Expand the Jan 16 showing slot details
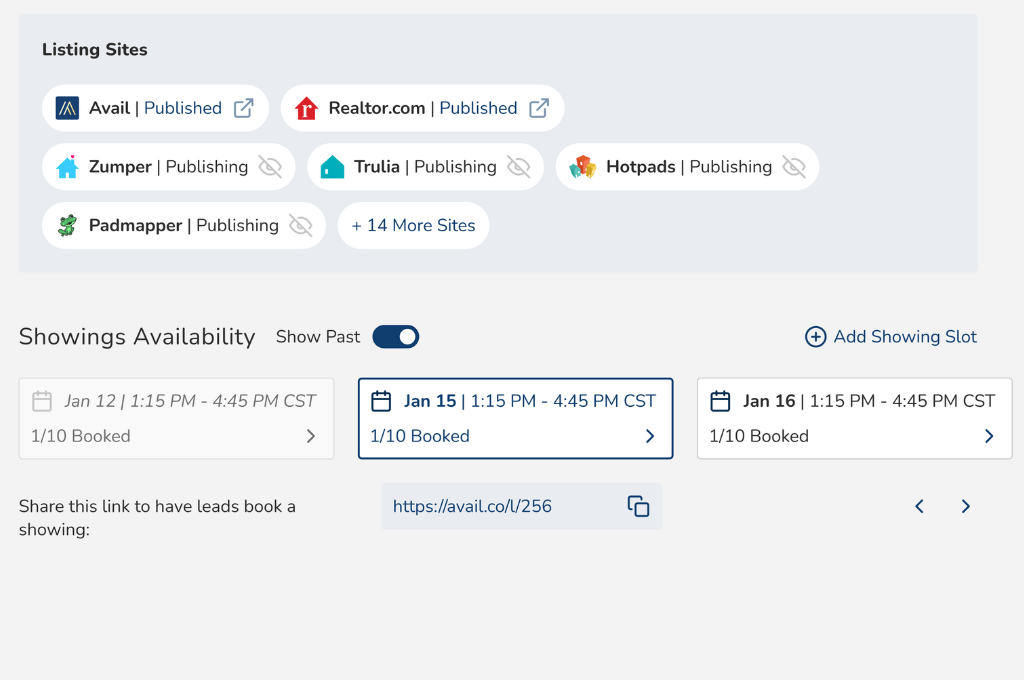 [x=989, y=436]
